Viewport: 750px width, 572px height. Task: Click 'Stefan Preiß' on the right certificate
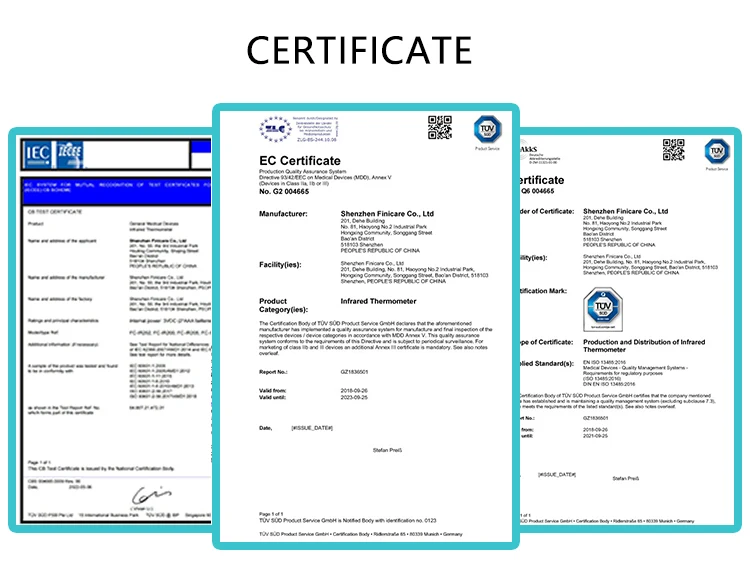(x=626, y=478)
